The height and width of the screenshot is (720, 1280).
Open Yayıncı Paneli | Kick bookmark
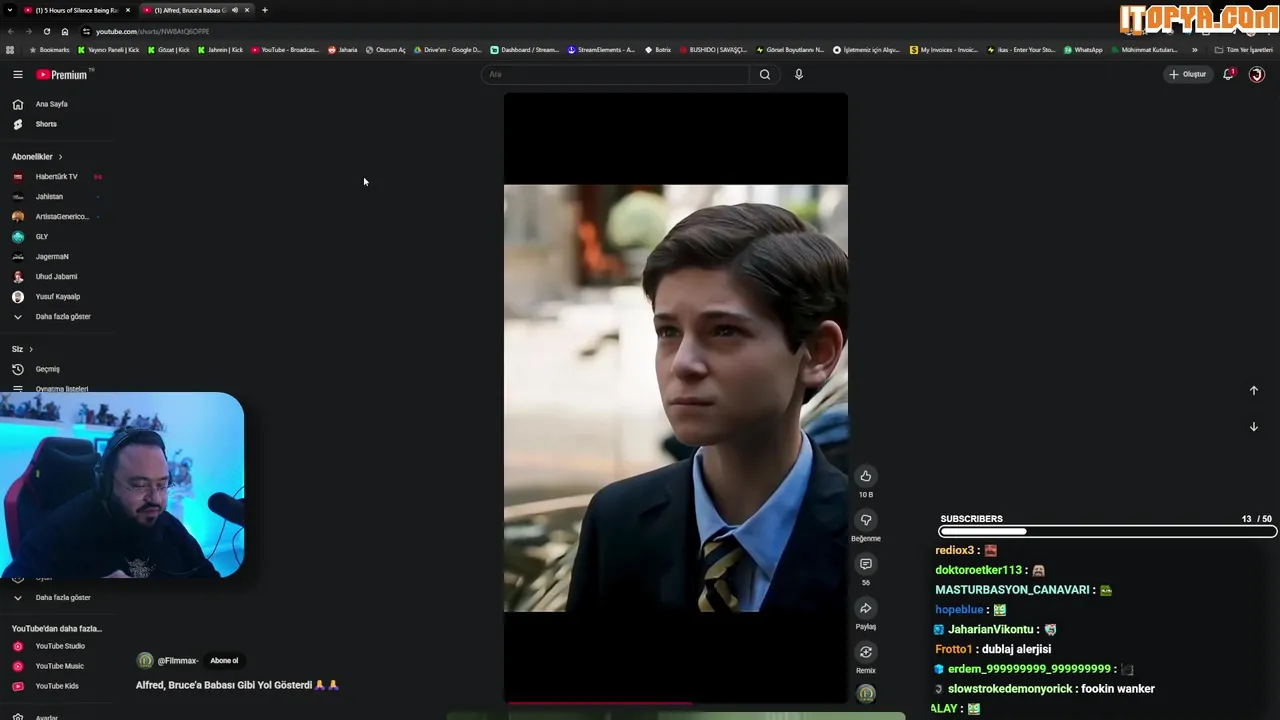(x=108, y=50)
